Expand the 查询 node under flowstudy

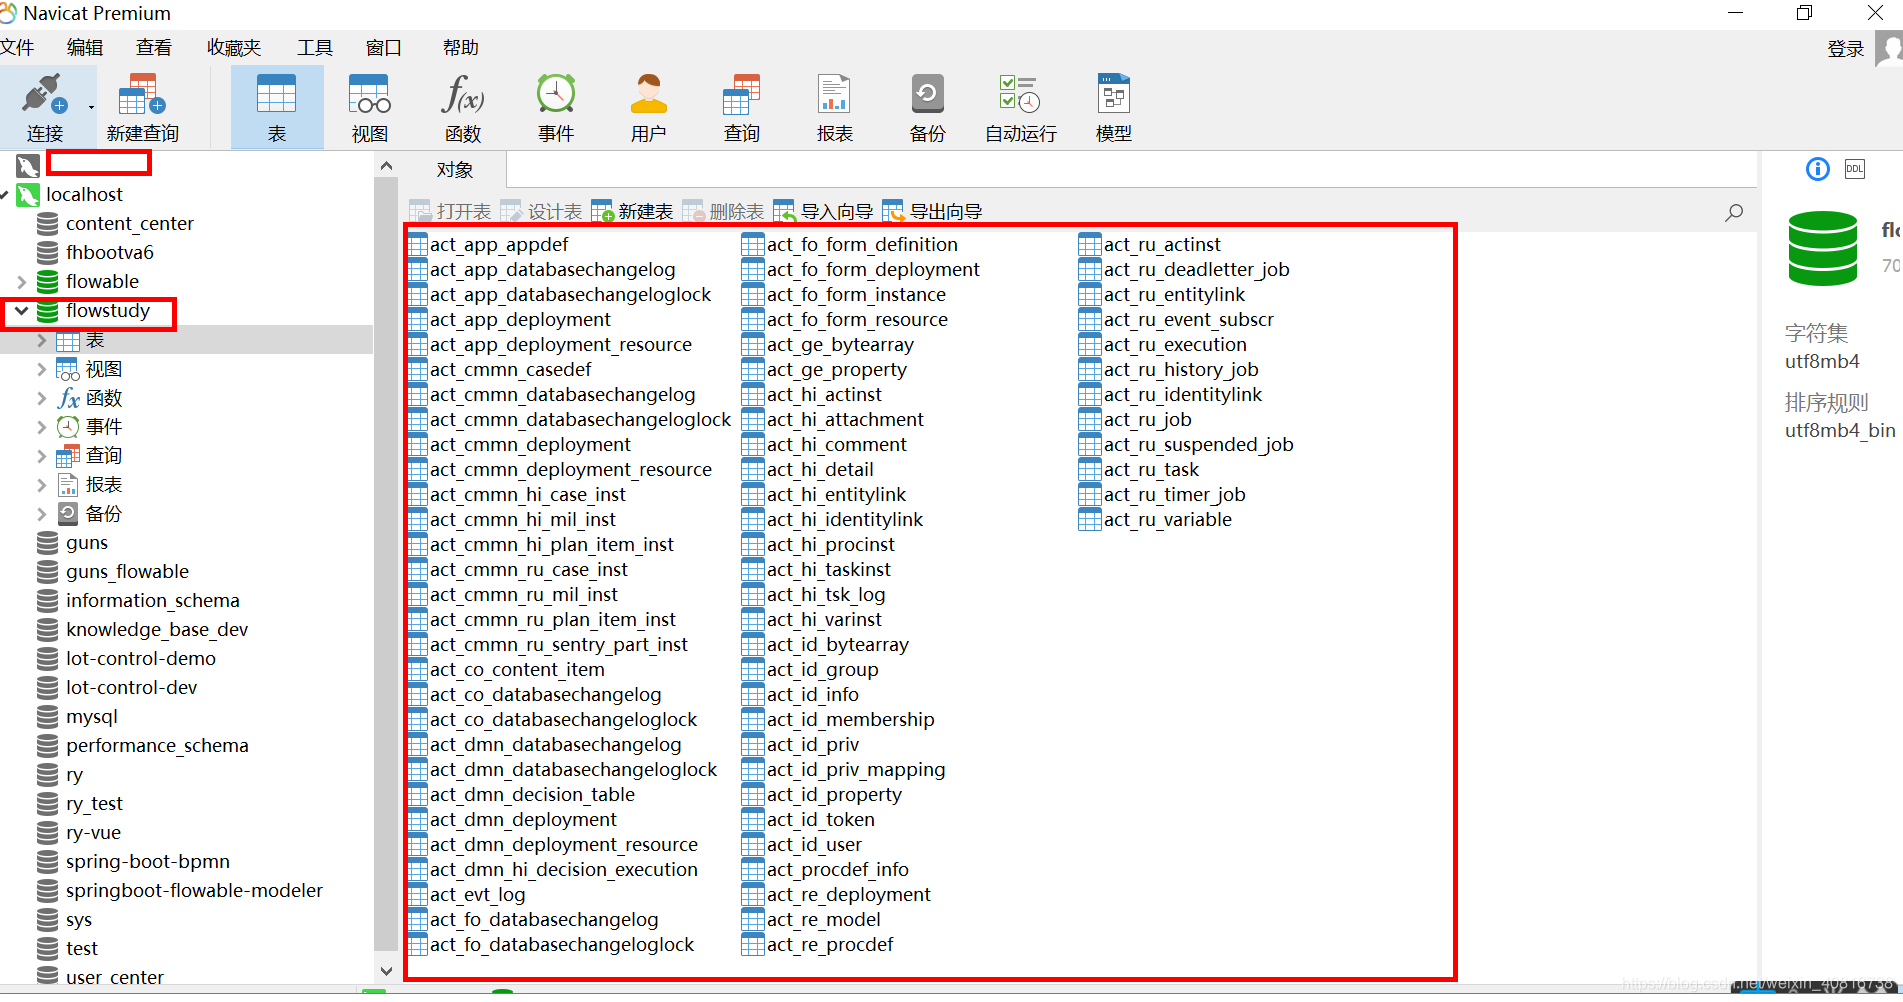pos(41,456)
